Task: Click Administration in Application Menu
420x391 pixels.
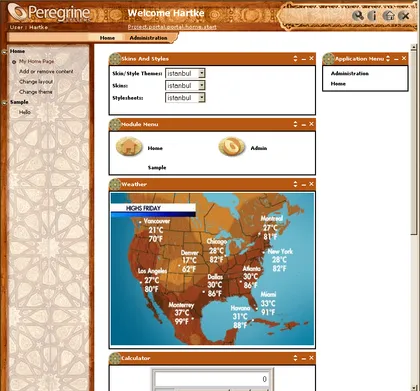Action: (x=350, y=73)
